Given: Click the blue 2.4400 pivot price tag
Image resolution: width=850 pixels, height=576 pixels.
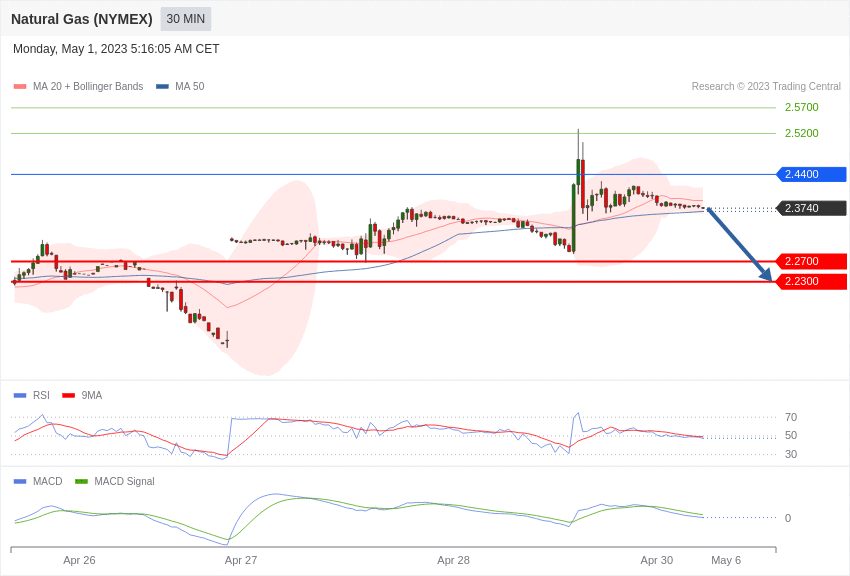Looking at the screenshot, I should coord(811,174).
